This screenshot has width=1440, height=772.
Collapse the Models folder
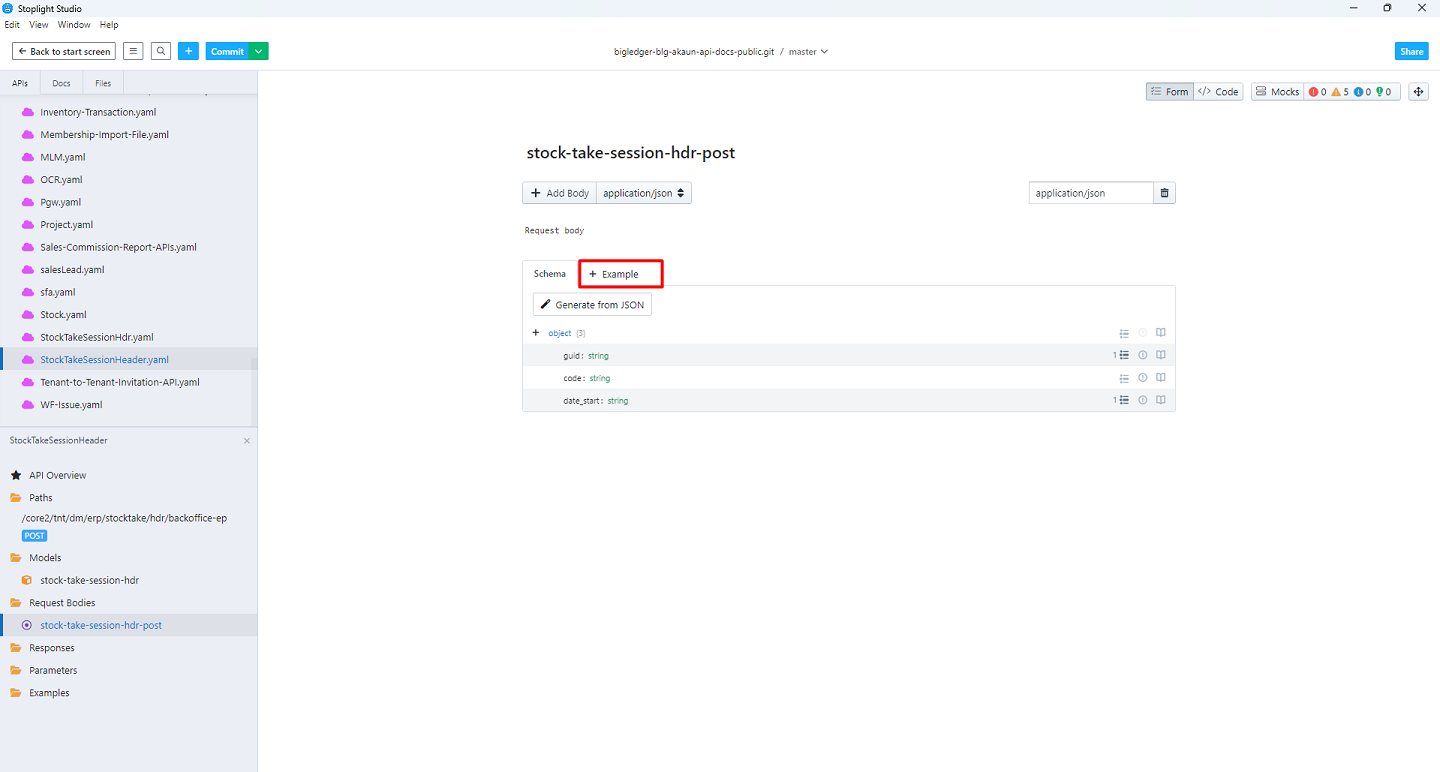tap(45, 558)
